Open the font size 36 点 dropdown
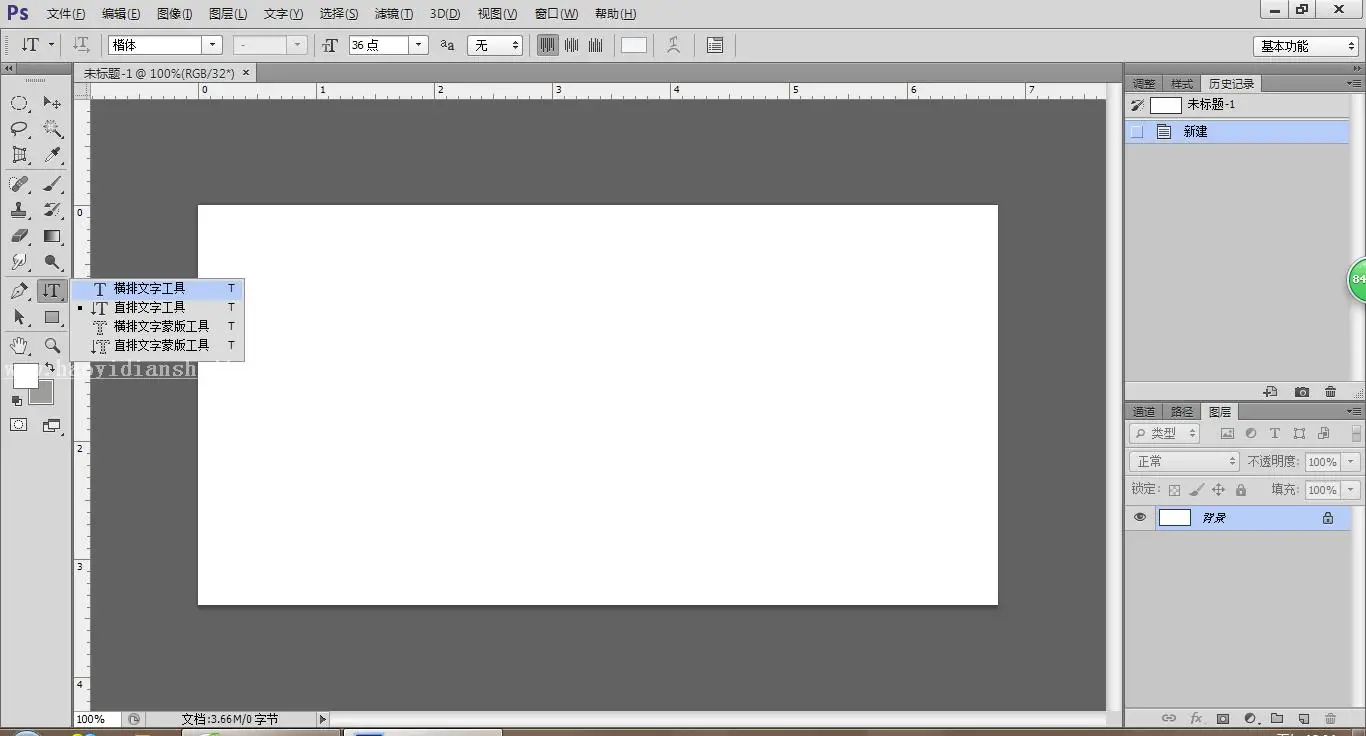 419,45
